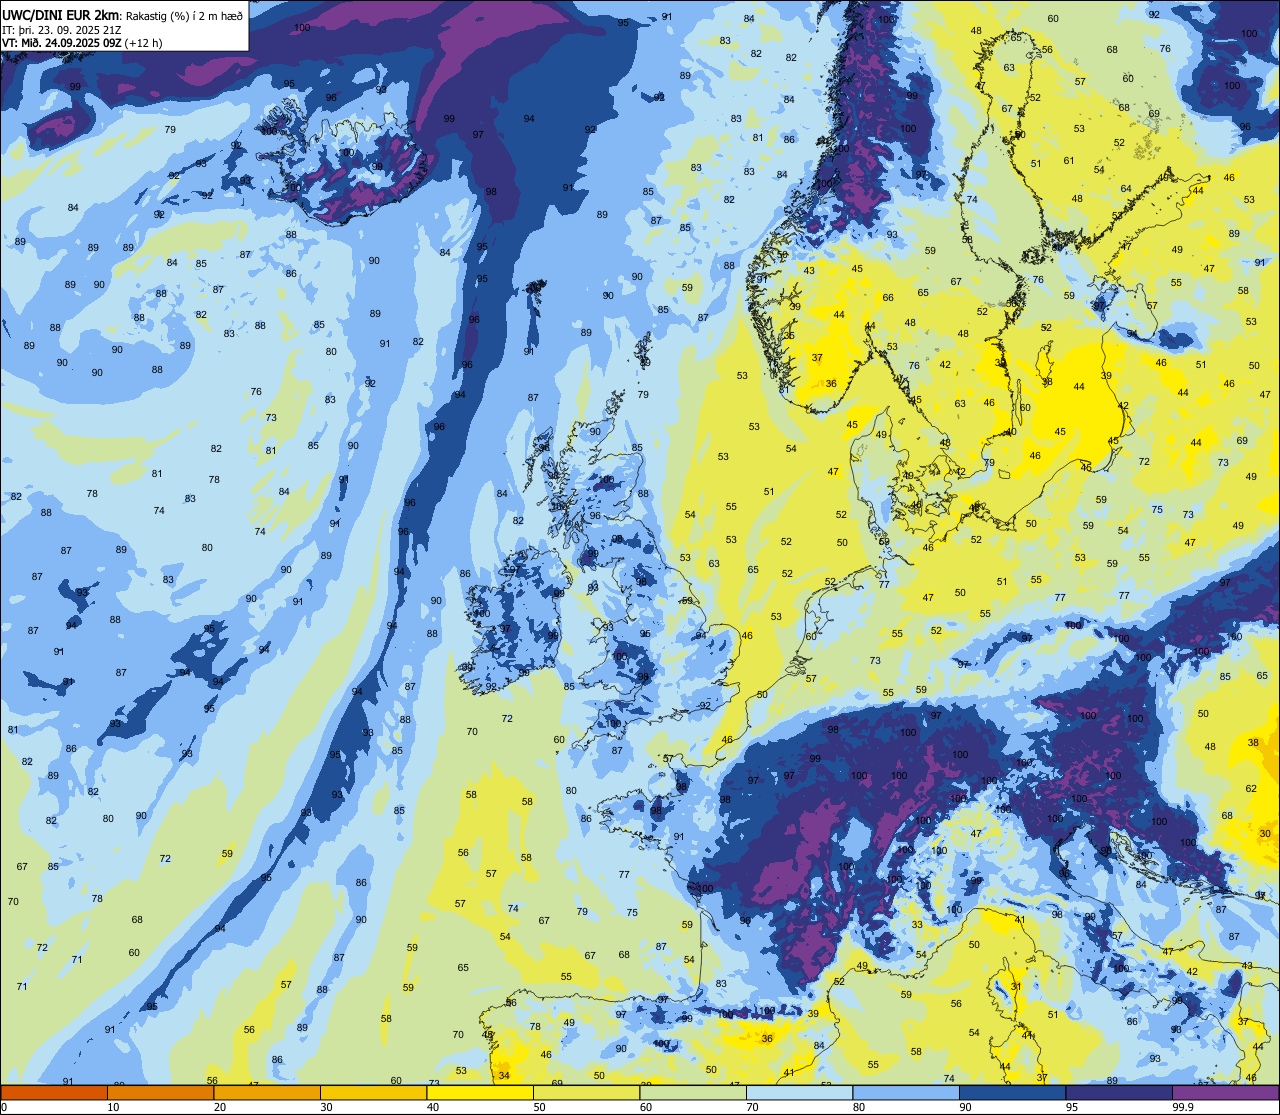
Task: Click the '80' legend tick label
Action: pos(859,1107)
